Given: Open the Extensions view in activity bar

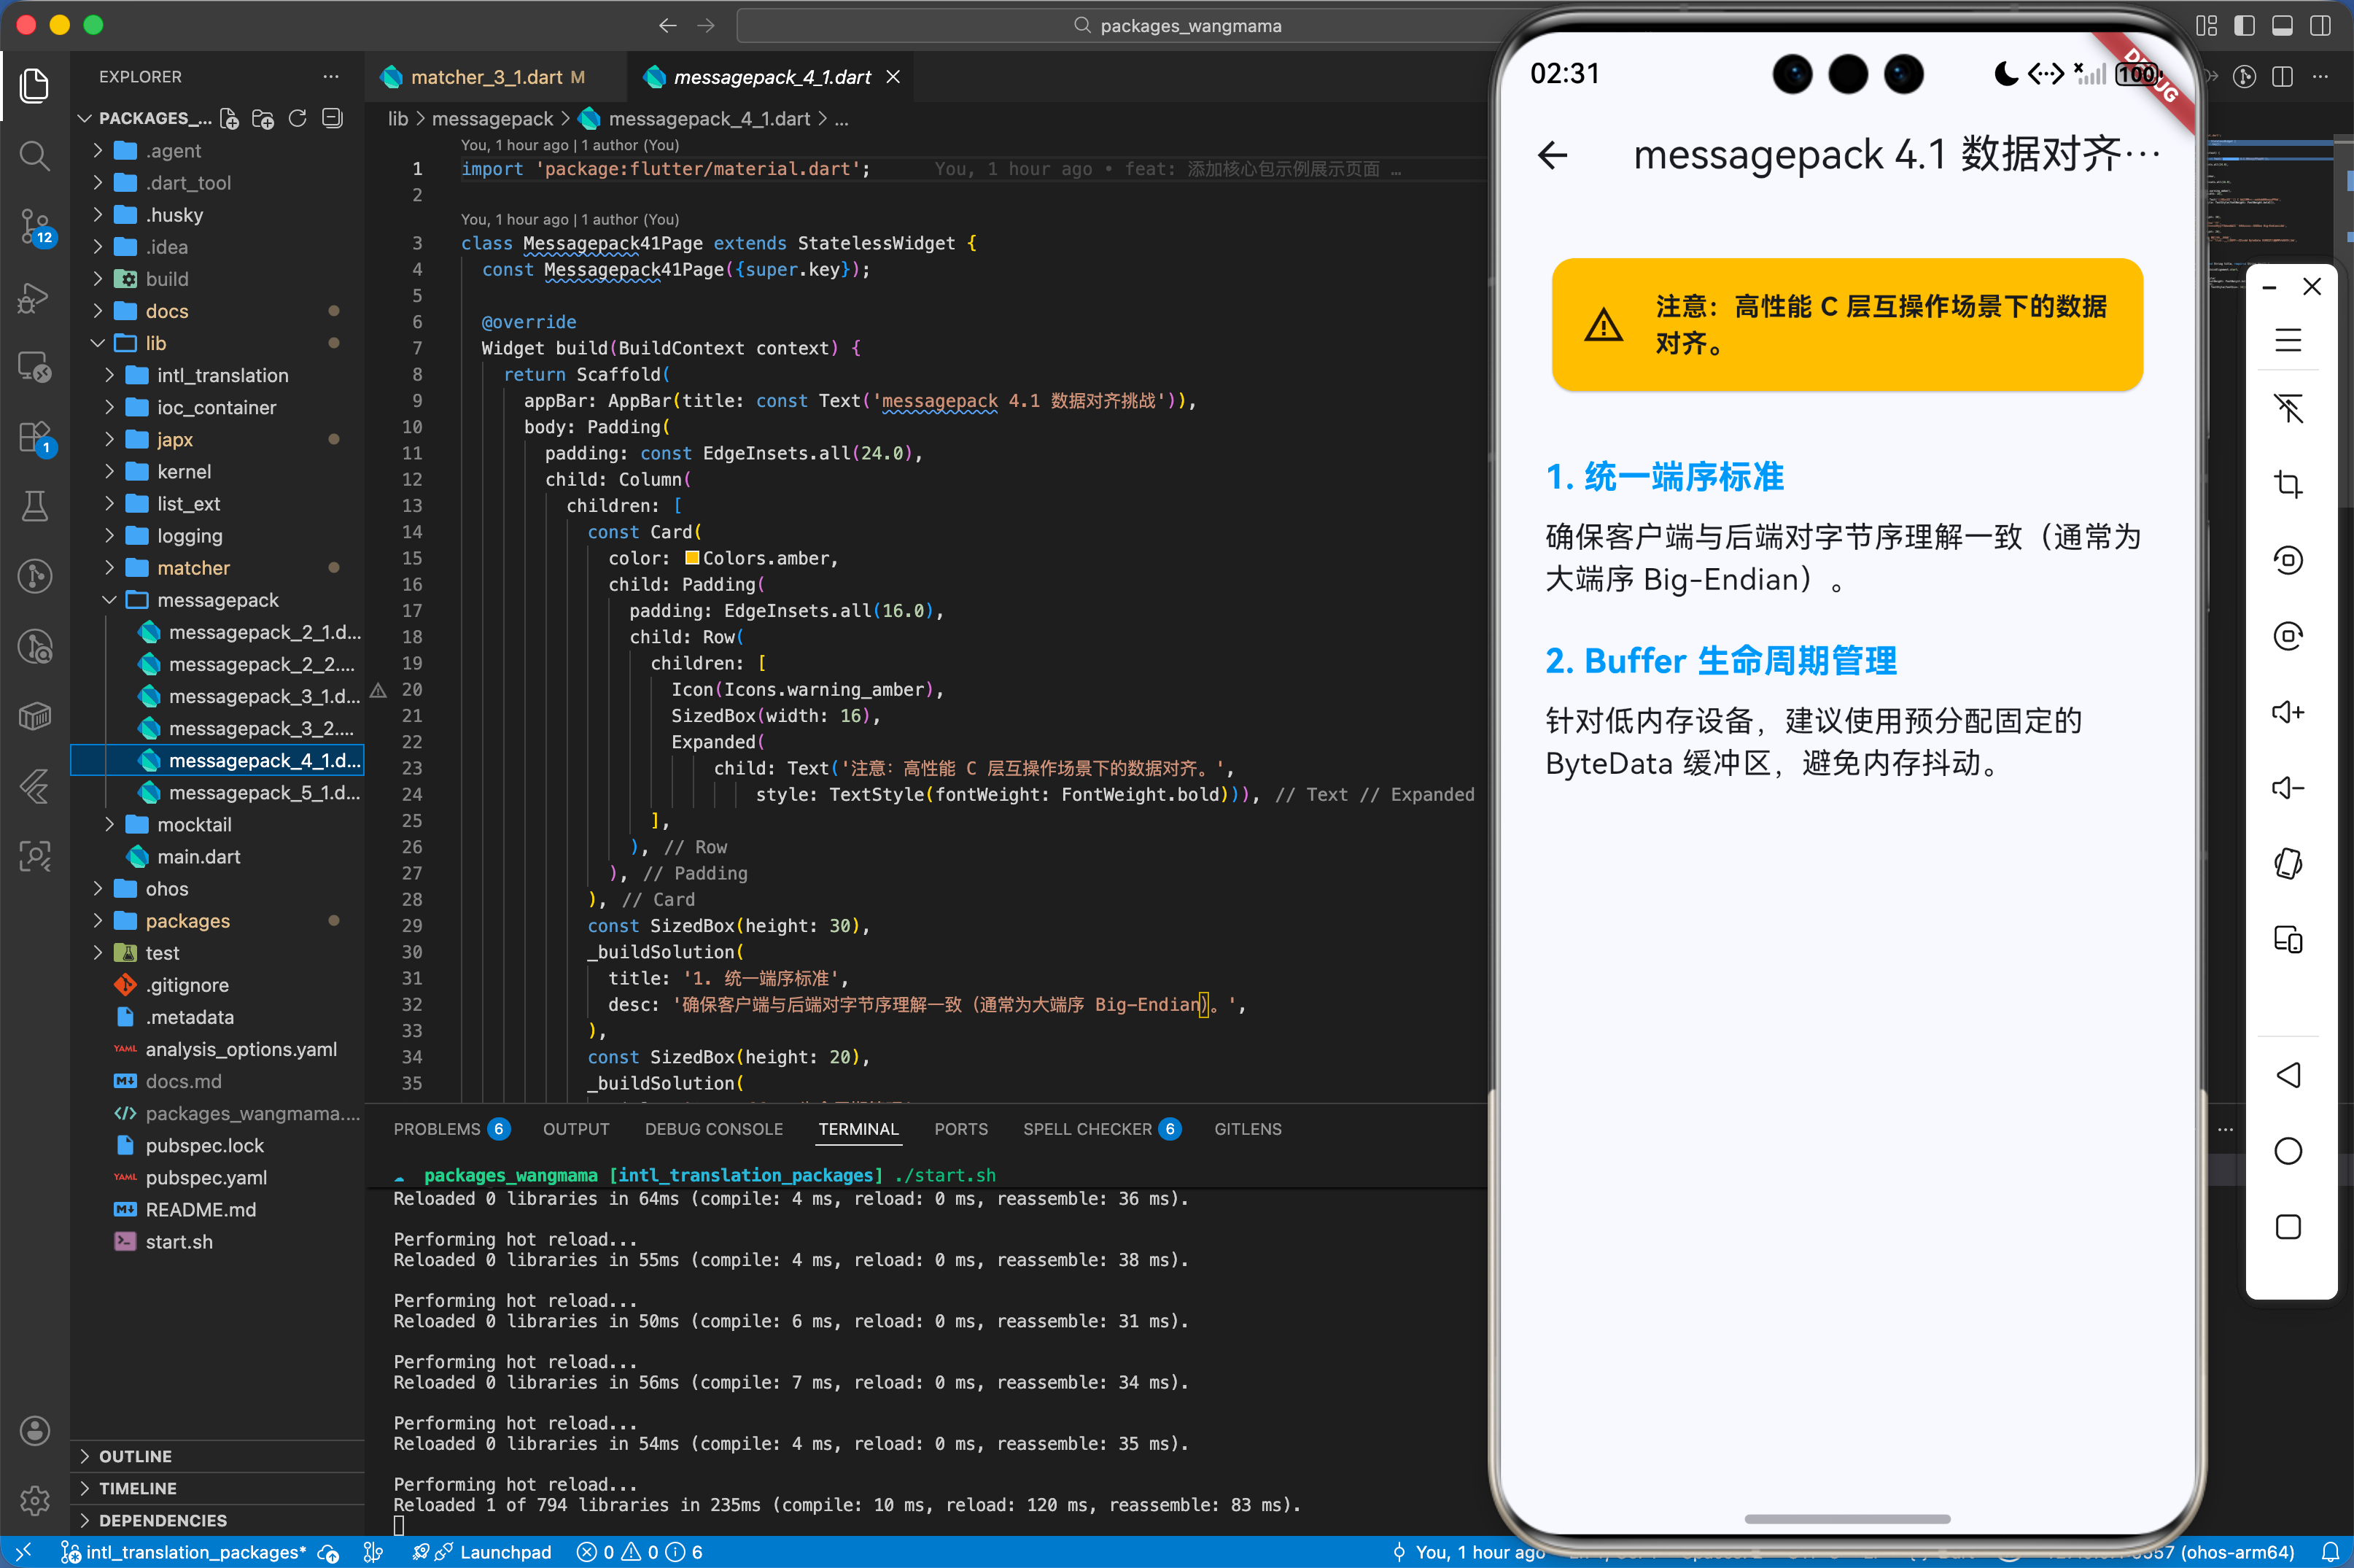Looking at the screenshot, I should [x=34, y=438].
